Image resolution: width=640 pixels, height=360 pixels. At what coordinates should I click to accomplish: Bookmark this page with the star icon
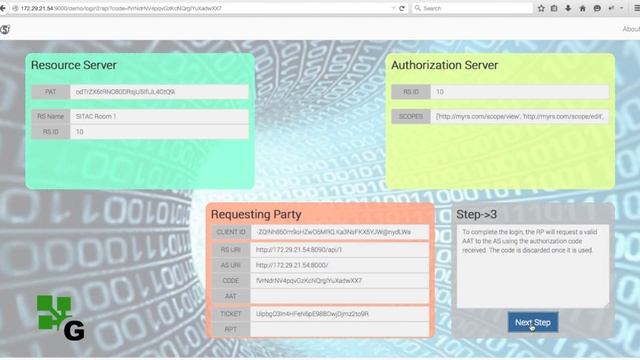click(x=541, y=8)
